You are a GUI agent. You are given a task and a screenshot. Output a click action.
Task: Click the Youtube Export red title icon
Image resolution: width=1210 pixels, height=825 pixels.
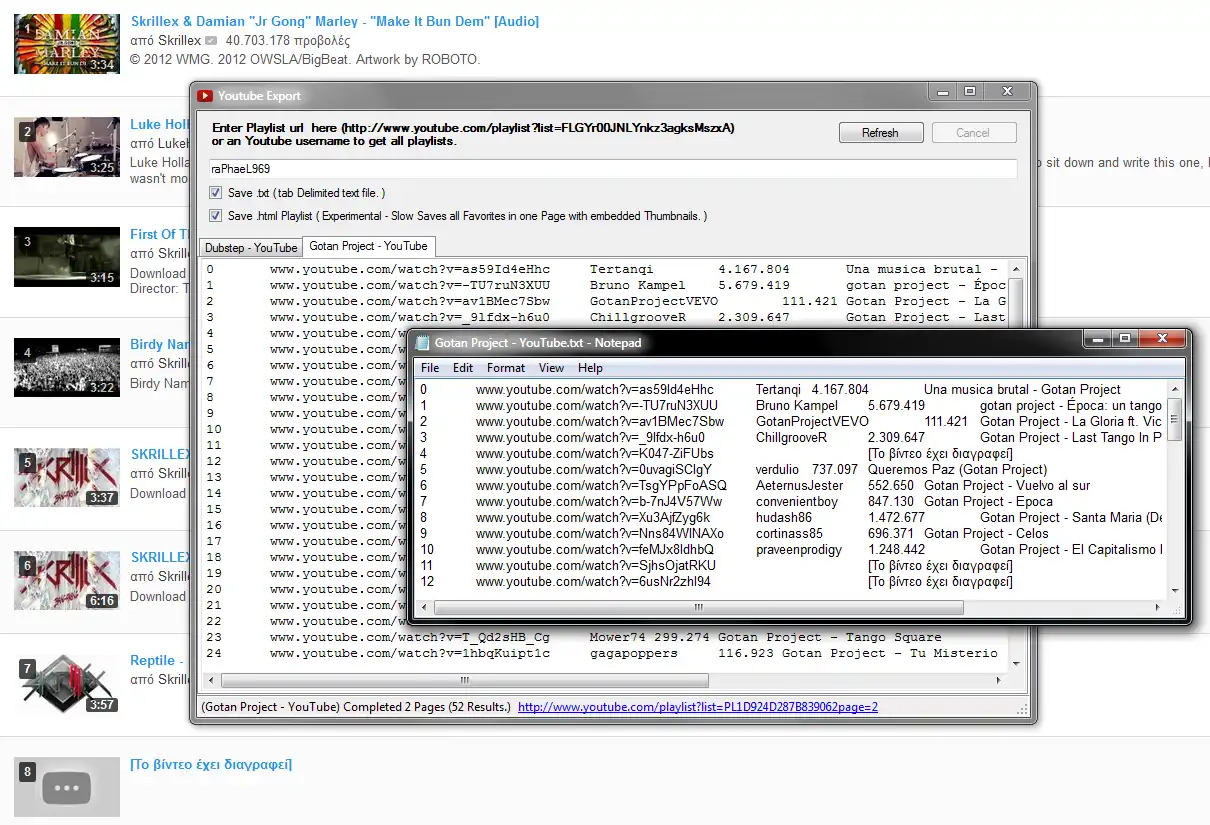coord(205,96)
